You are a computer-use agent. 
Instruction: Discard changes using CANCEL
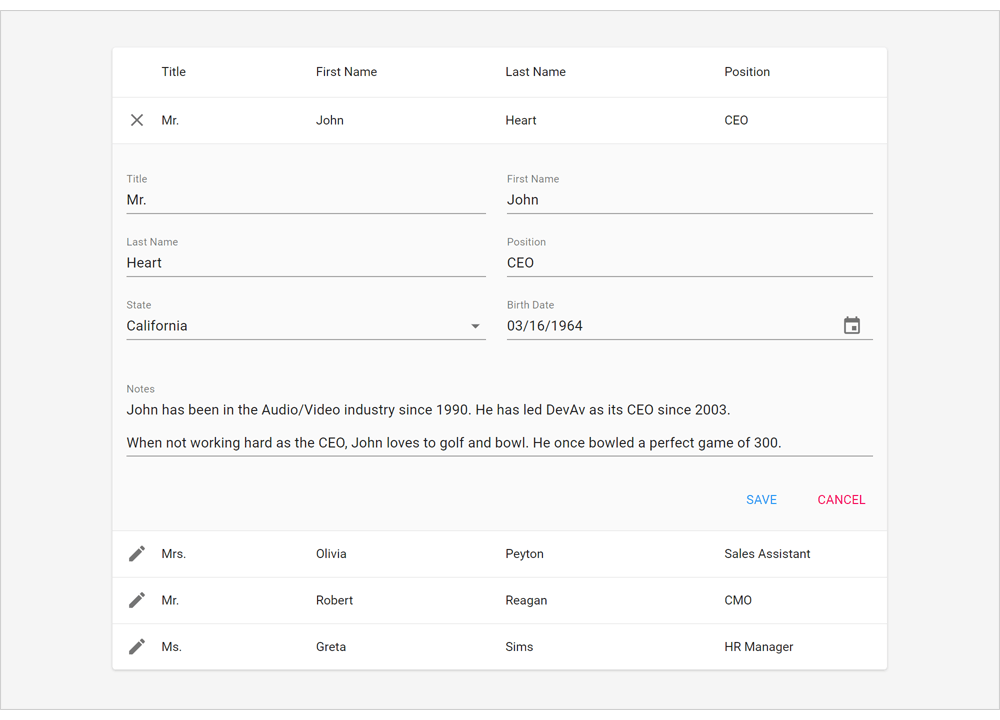(841, 499)
